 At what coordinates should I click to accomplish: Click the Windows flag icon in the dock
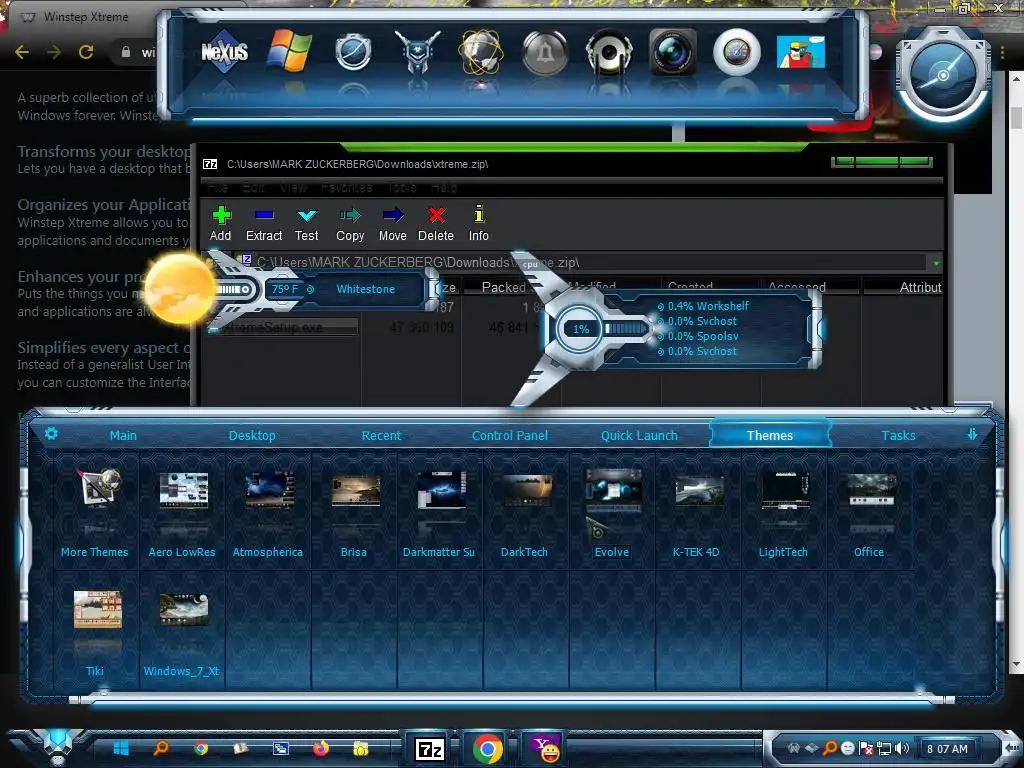[289, 51]
